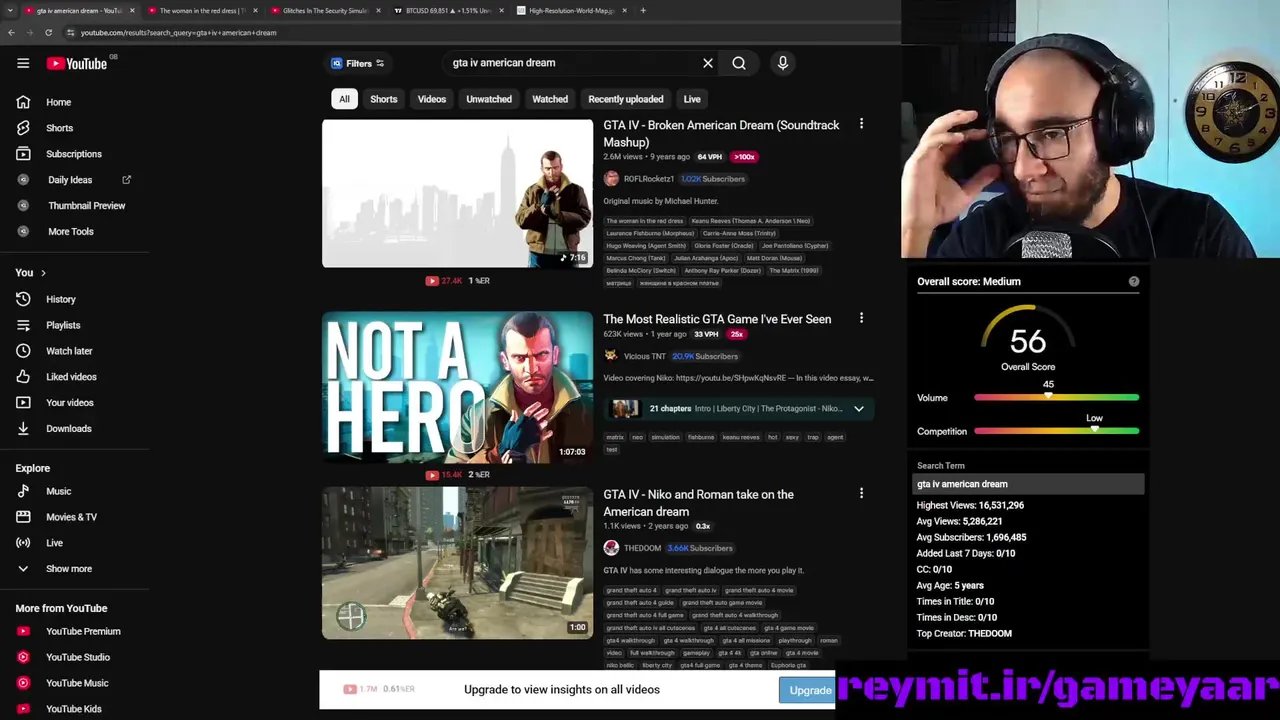Viewport: 1280px width, 720px height.
Task: Switch to High-Resolution-World-Map tab
Action: (x=572, y=11)
